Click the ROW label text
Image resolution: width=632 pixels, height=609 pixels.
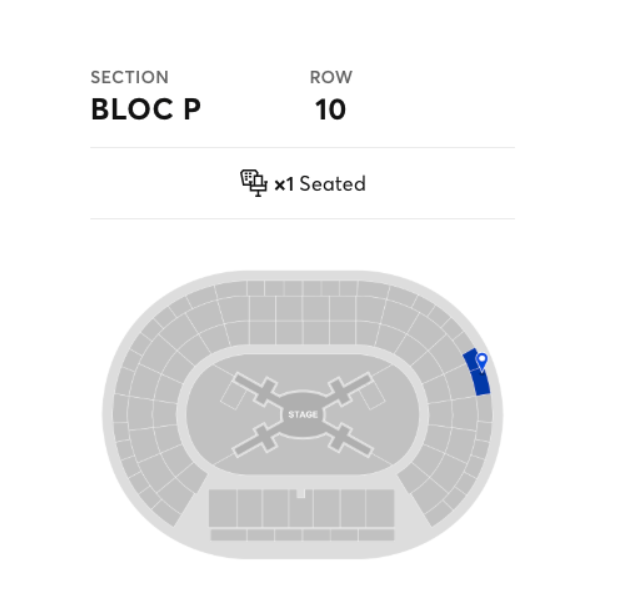(330, 77)
